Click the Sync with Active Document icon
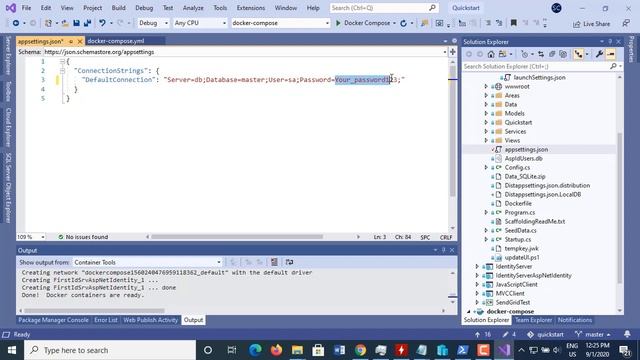Viewport: 640px width, 360px height. pyautogui.click(x=541, y=54)
